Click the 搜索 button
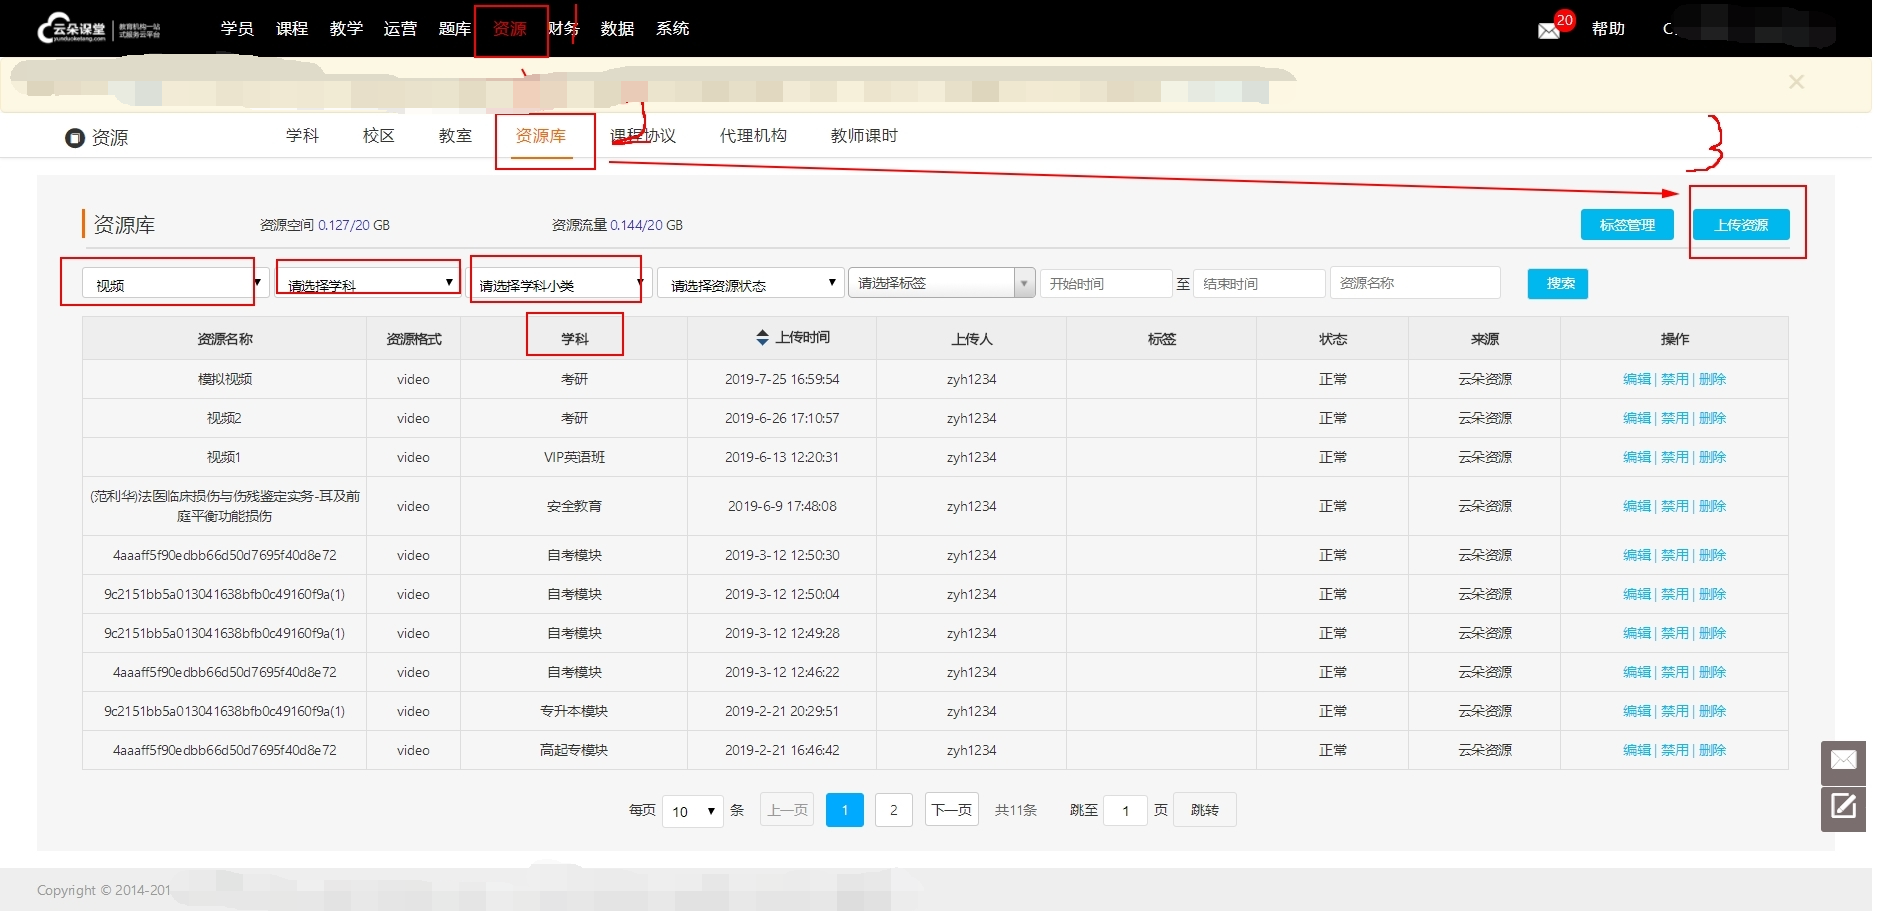The width and height of the screenshot is (1878, 911). (1558, 284)
